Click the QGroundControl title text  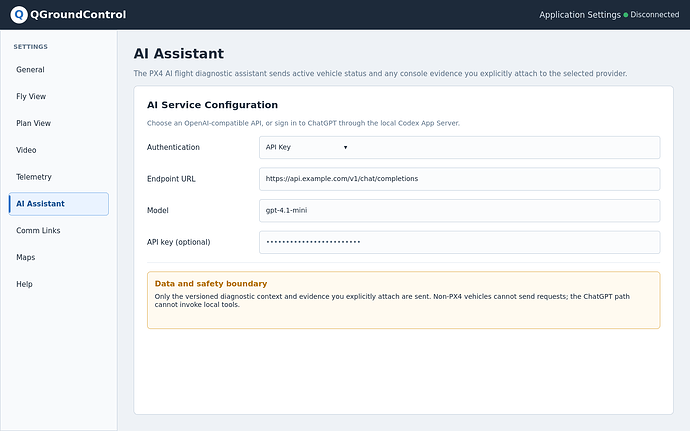pos(78,15)
